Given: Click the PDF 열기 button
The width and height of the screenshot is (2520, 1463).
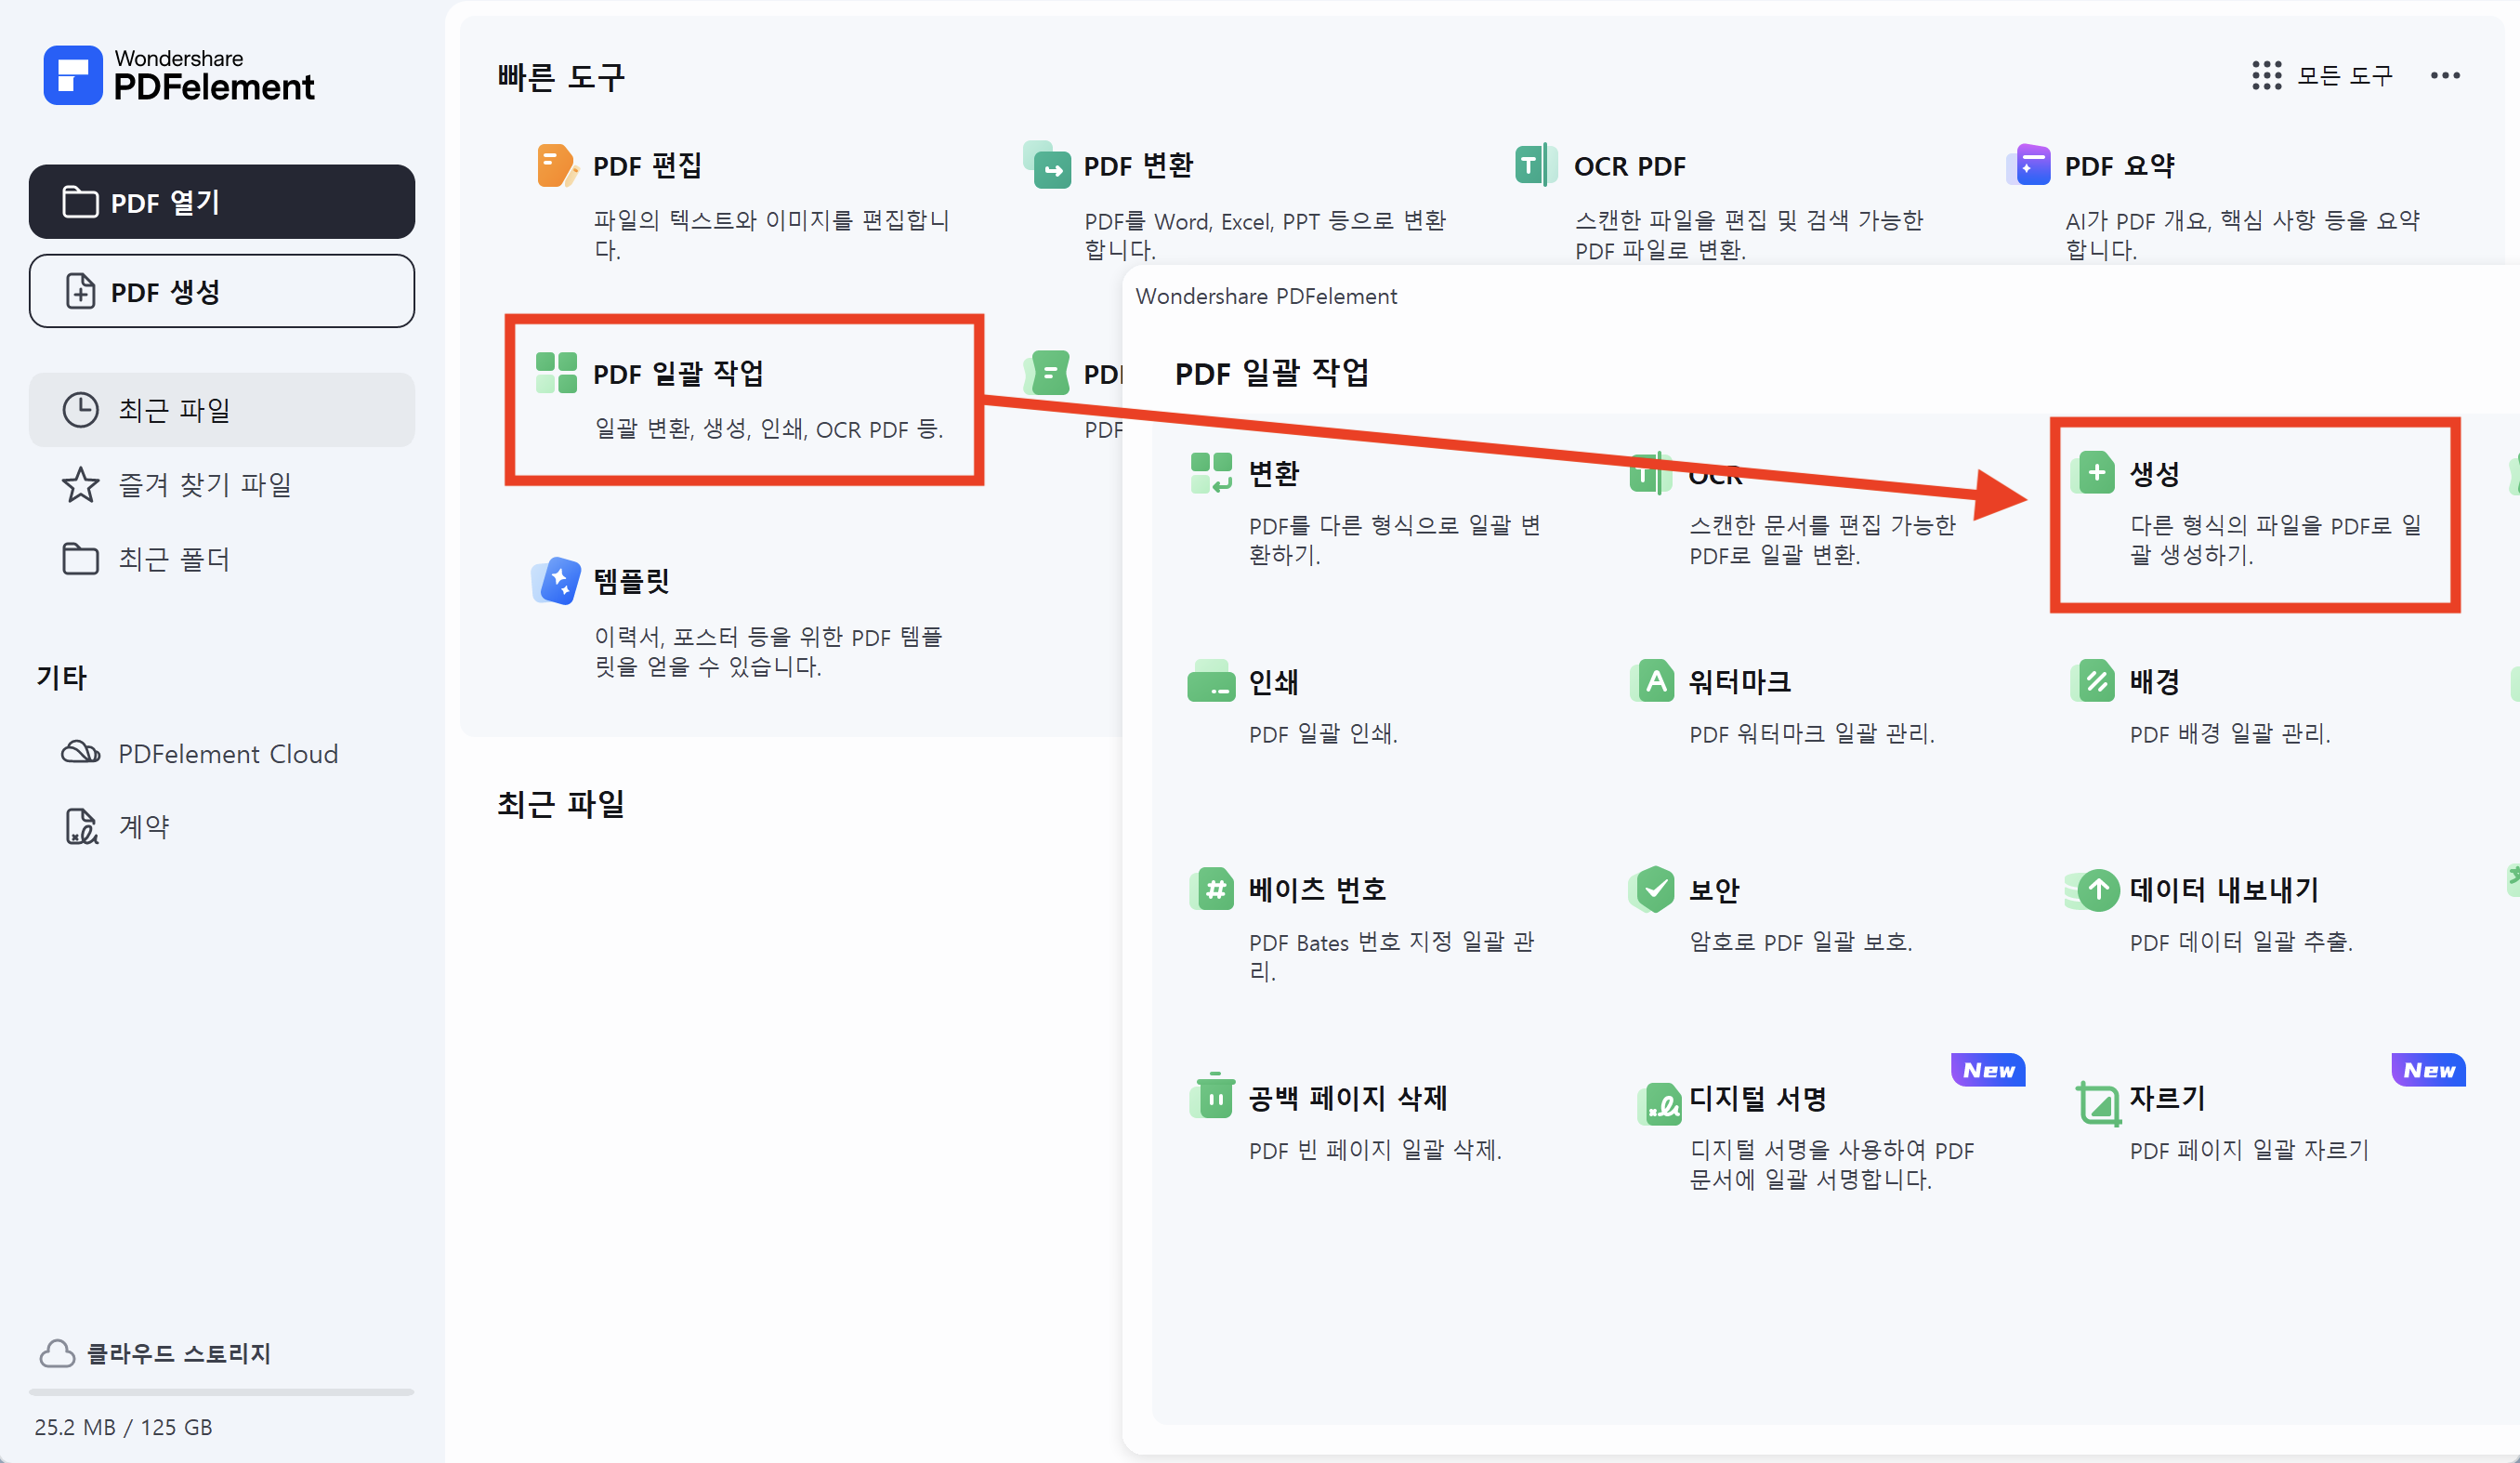Looking at the screenshot, I should click(222, 201).
